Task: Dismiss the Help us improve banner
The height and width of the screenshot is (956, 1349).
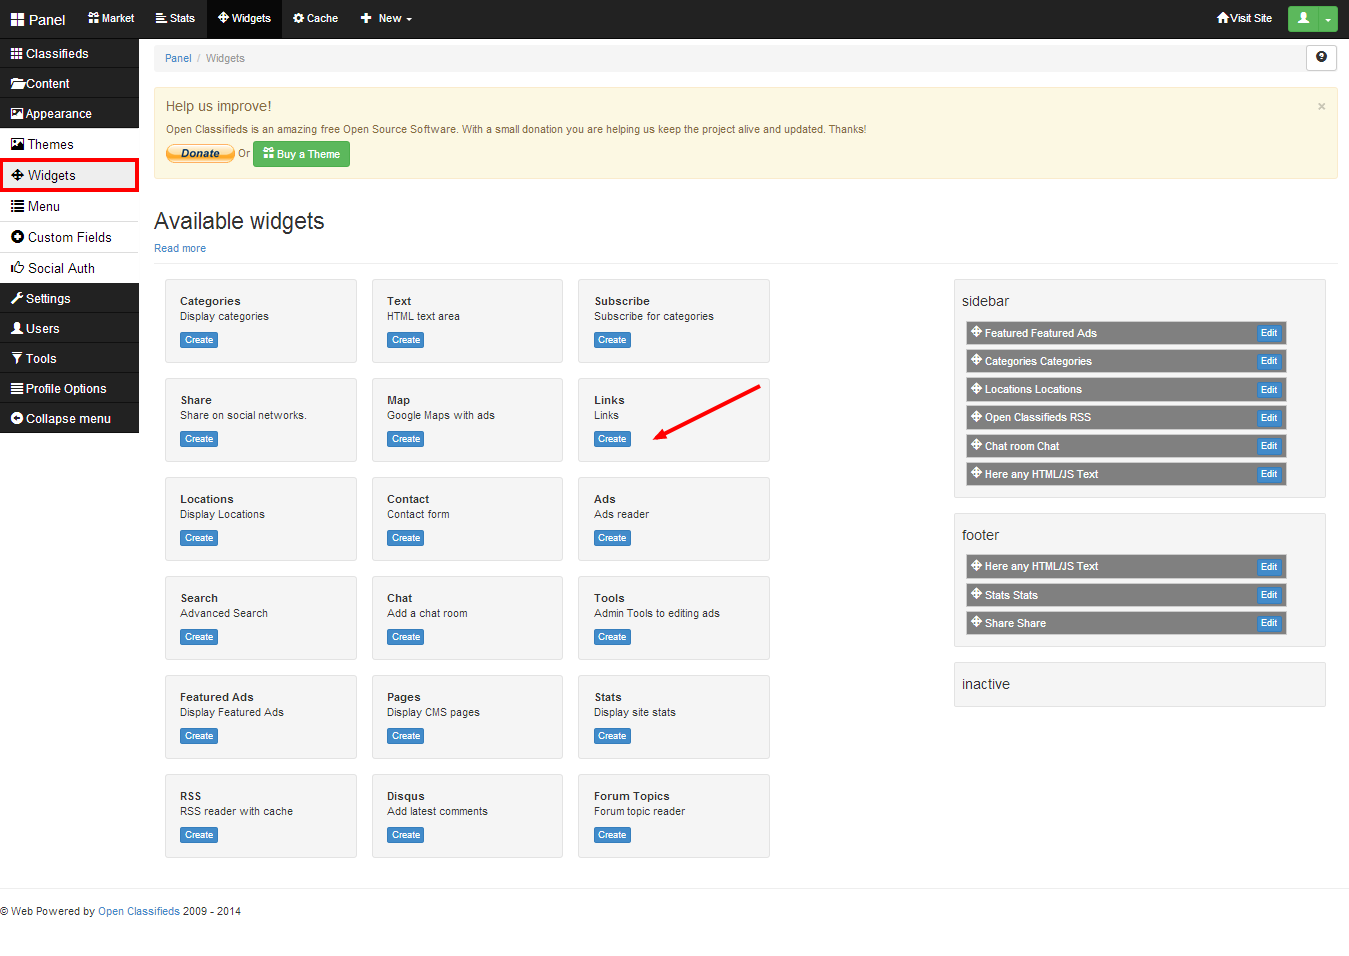Action: click(x=1321, y=106)
